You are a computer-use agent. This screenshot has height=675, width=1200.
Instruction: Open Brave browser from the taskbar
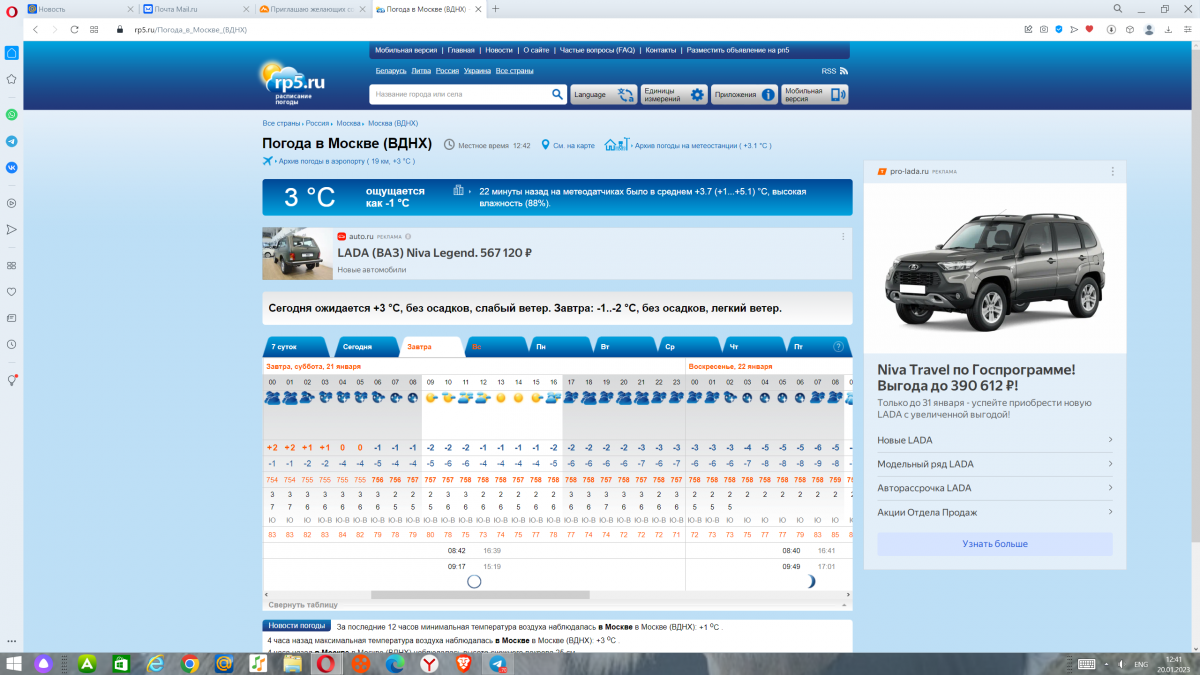pos(461,663)
